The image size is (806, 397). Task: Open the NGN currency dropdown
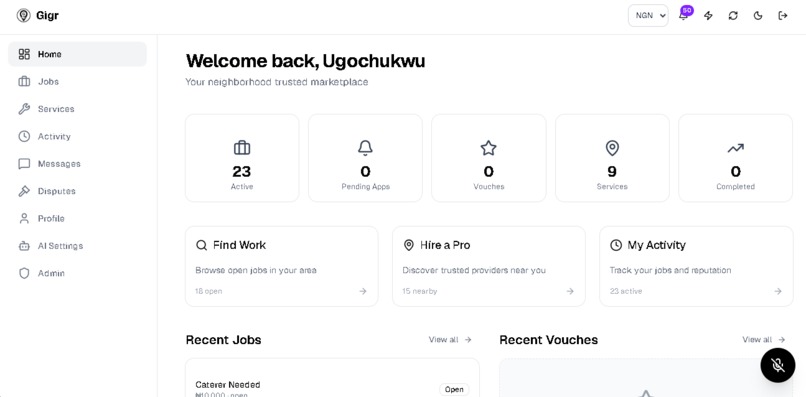[648, 15]
